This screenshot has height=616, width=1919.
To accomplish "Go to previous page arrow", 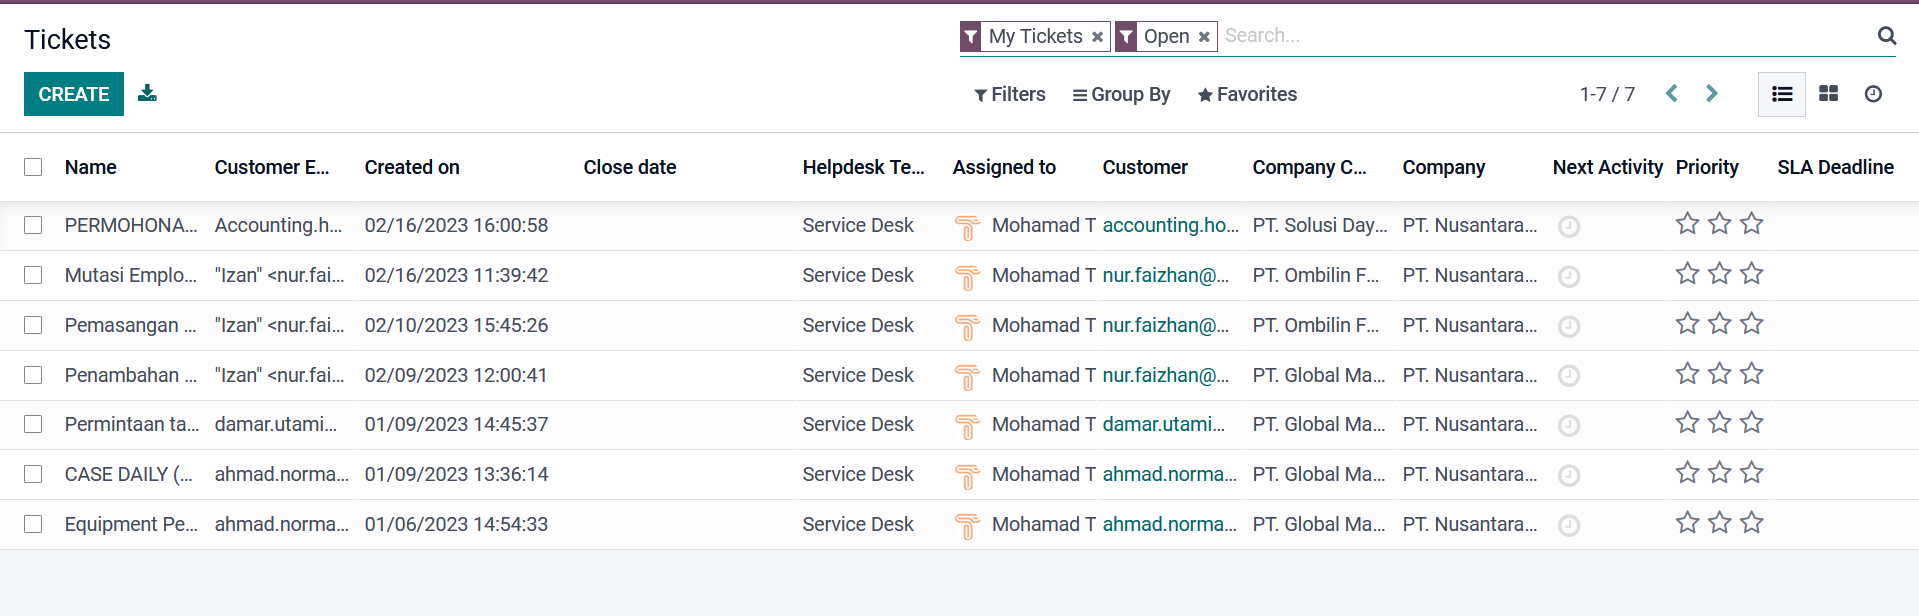I will (1671, 94).
